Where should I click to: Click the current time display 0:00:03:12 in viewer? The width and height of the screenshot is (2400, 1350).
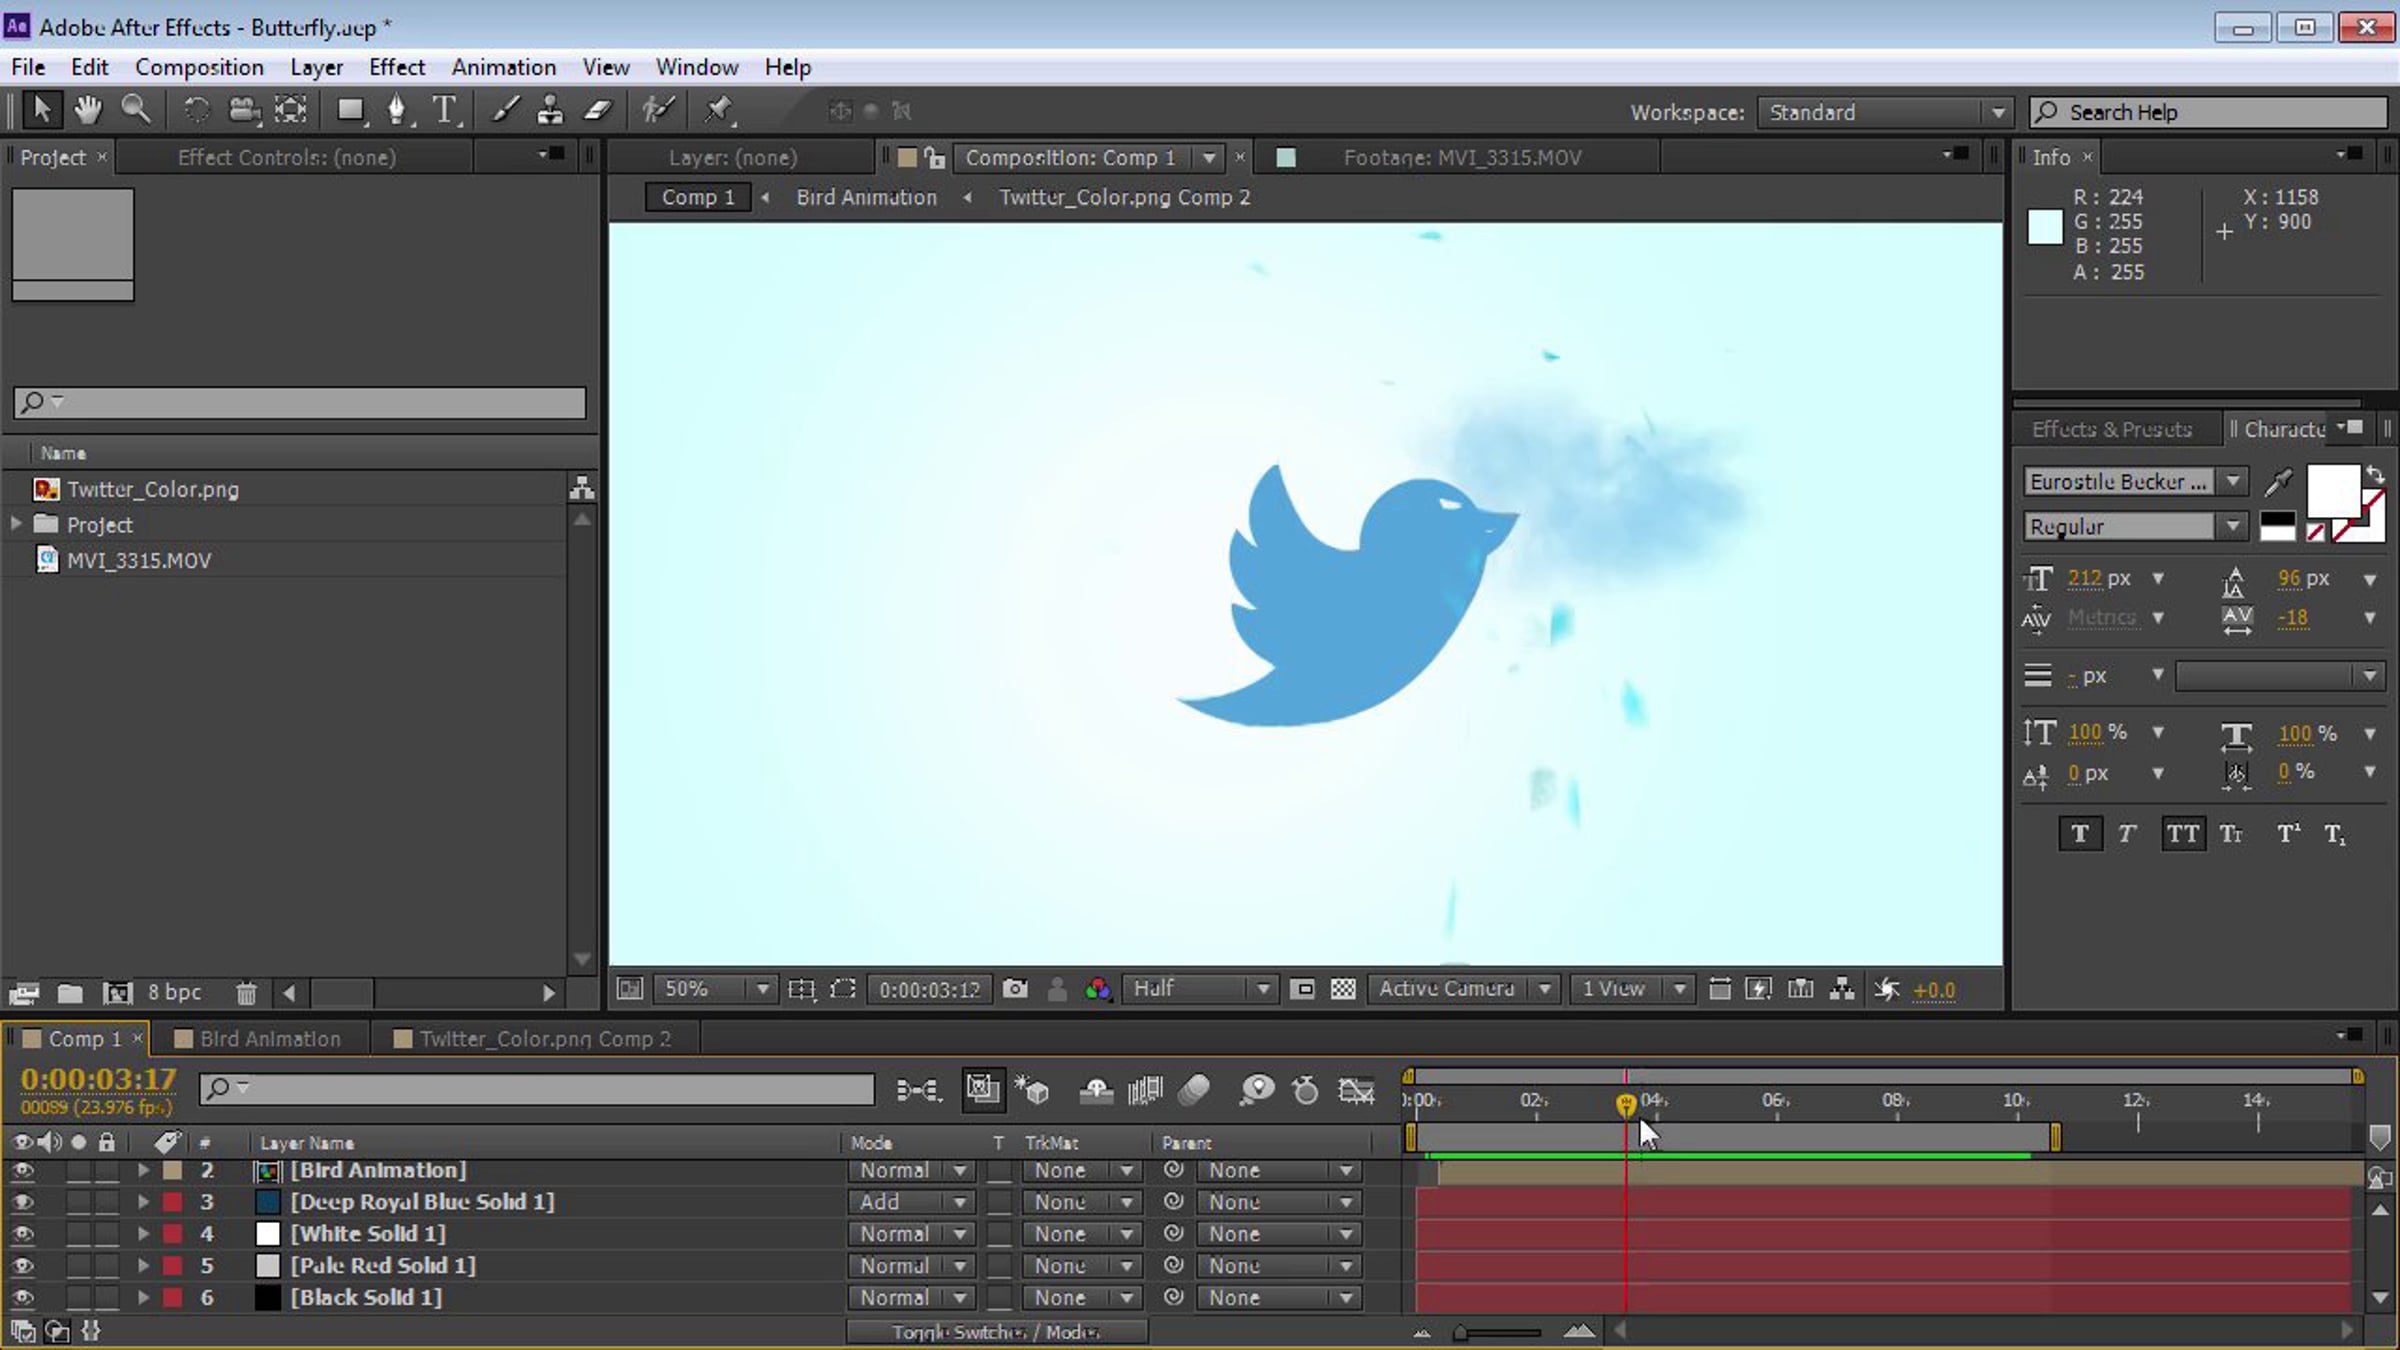tap(929, 989)
